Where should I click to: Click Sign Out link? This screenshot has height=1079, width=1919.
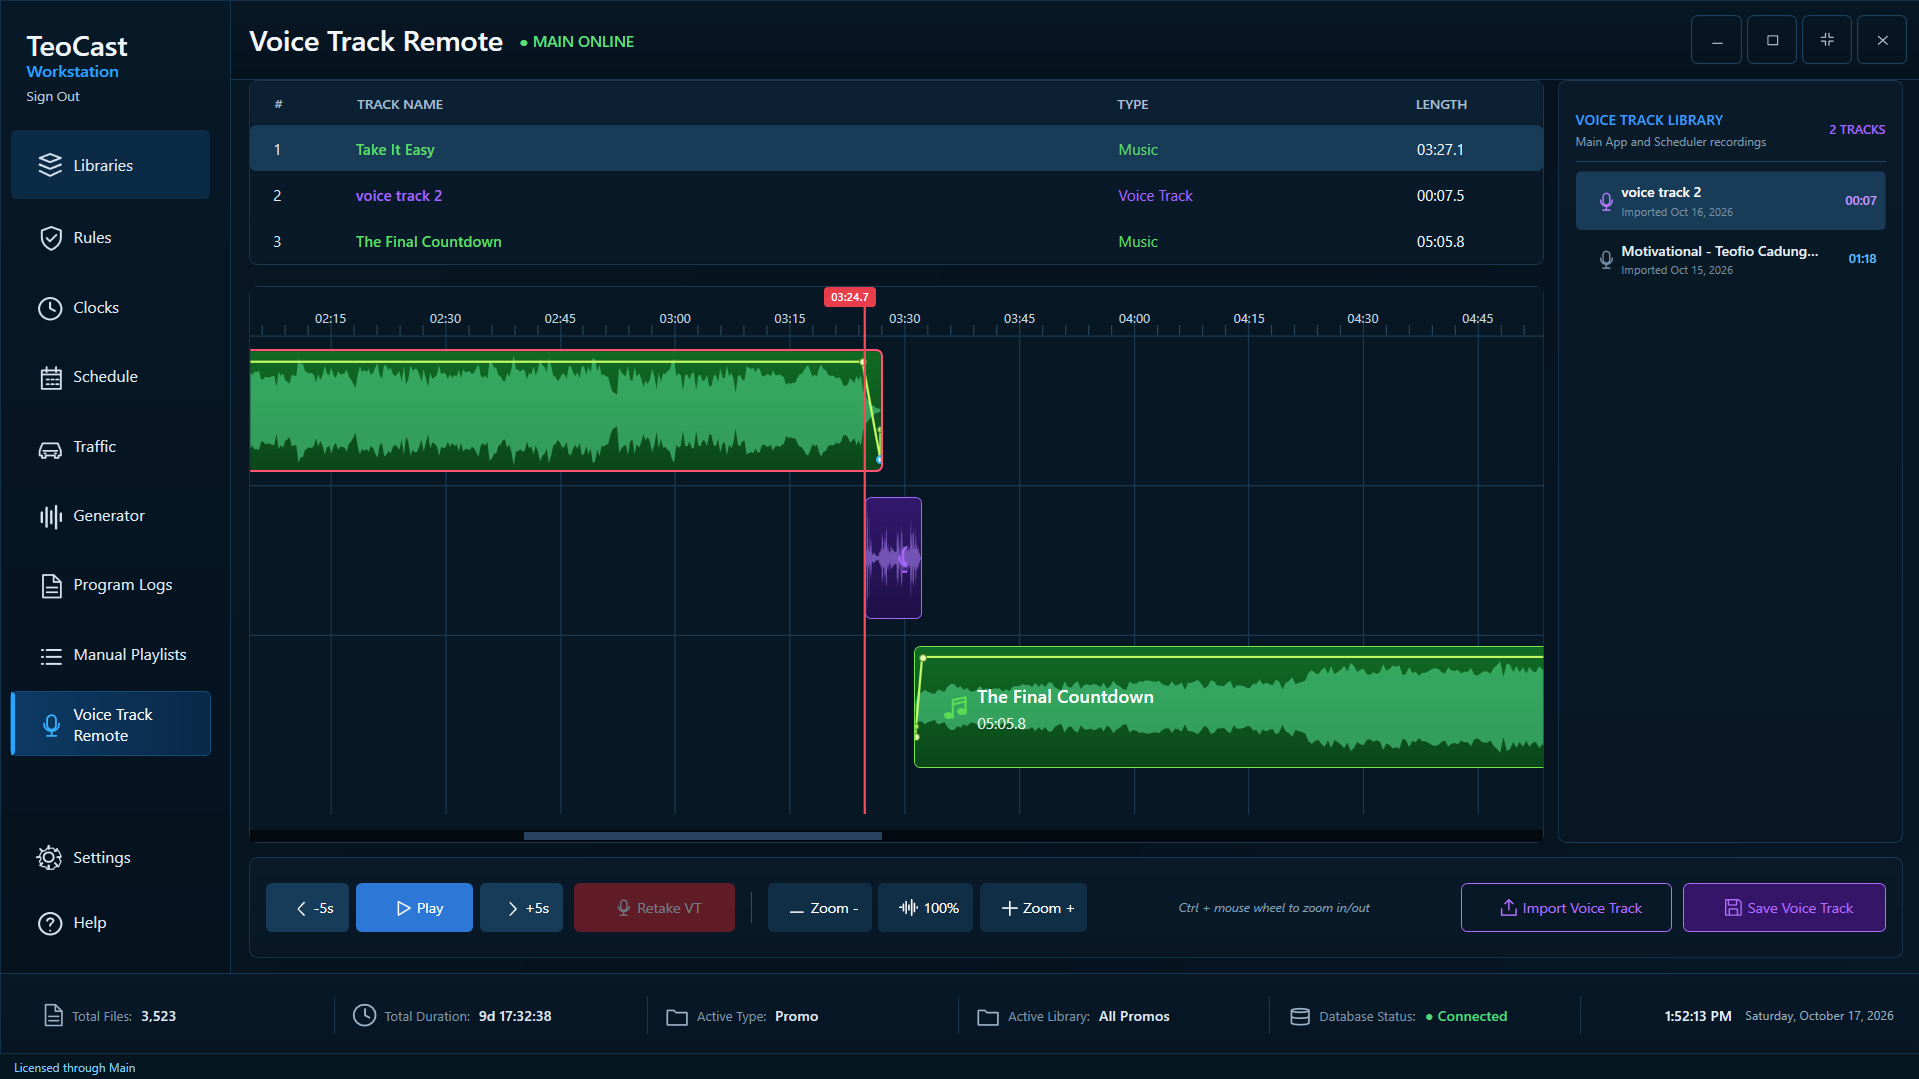[53, 97]
